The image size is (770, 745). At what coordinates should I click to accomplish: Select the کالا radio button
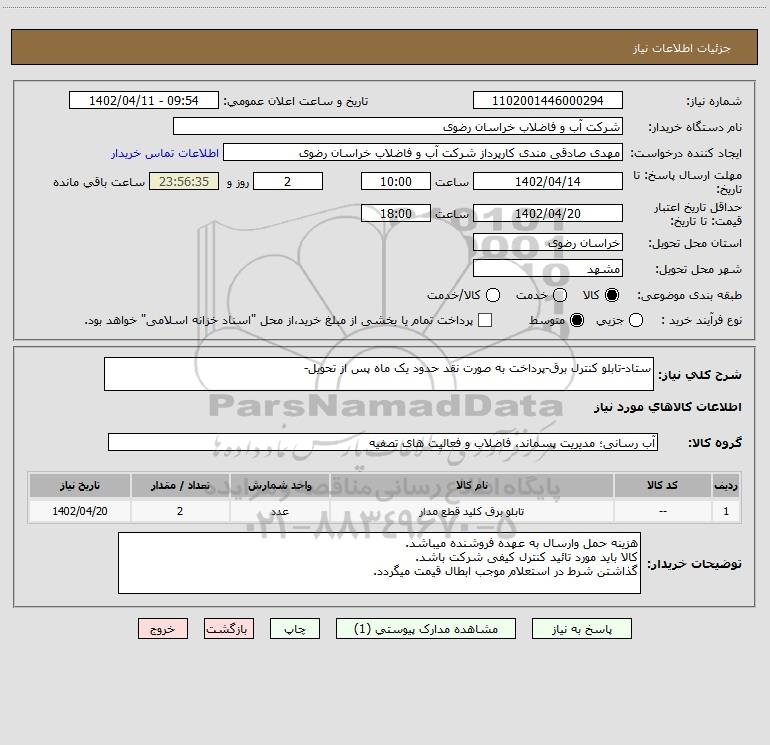612,295
